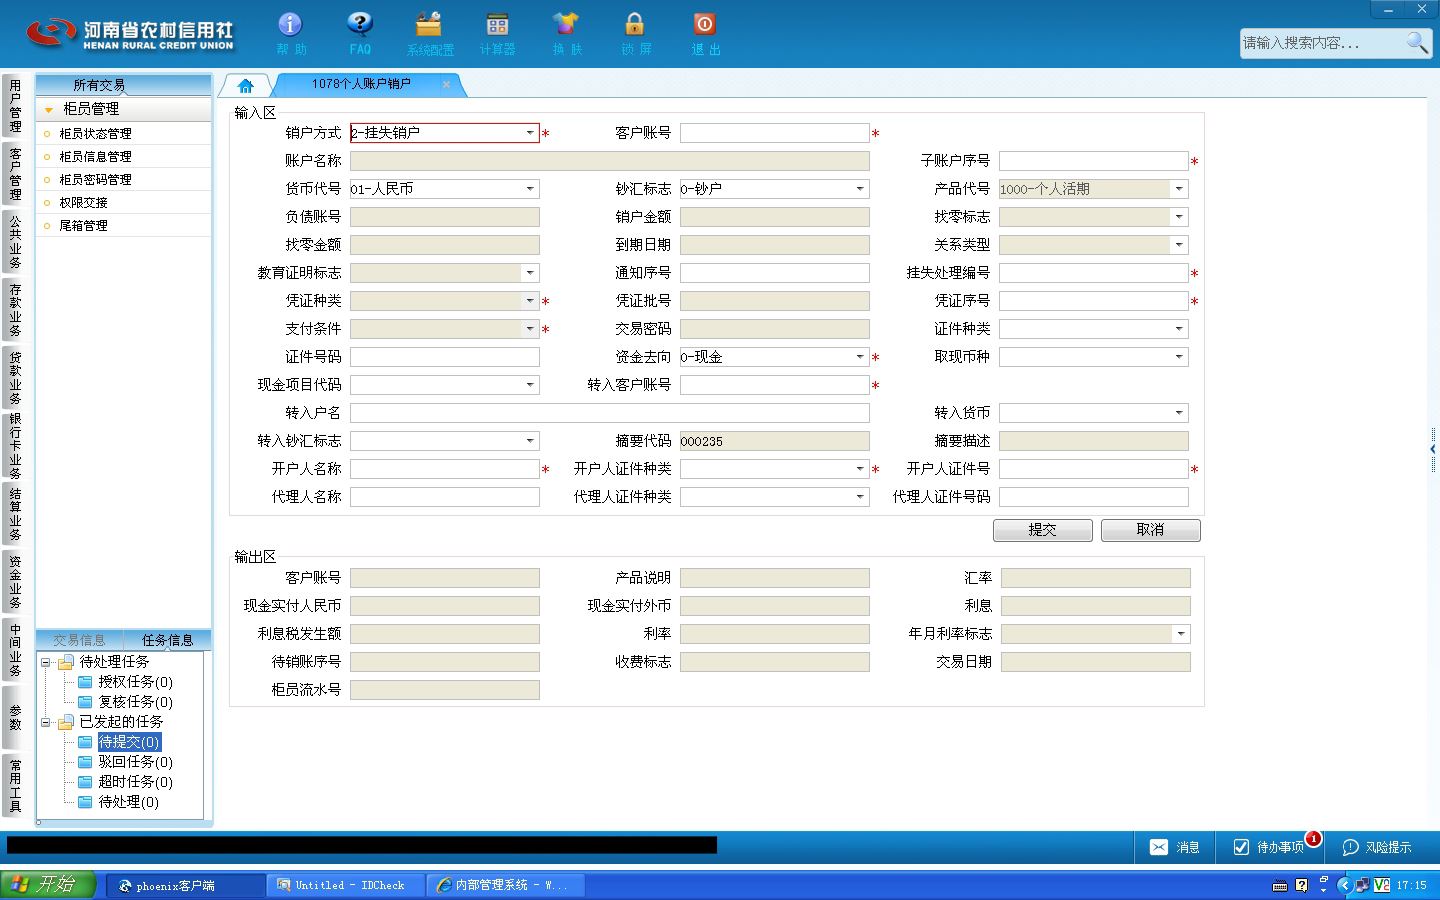Select the 存款业务 side tab
Screen dimensions: 1440x900
[x=15, y=310]
